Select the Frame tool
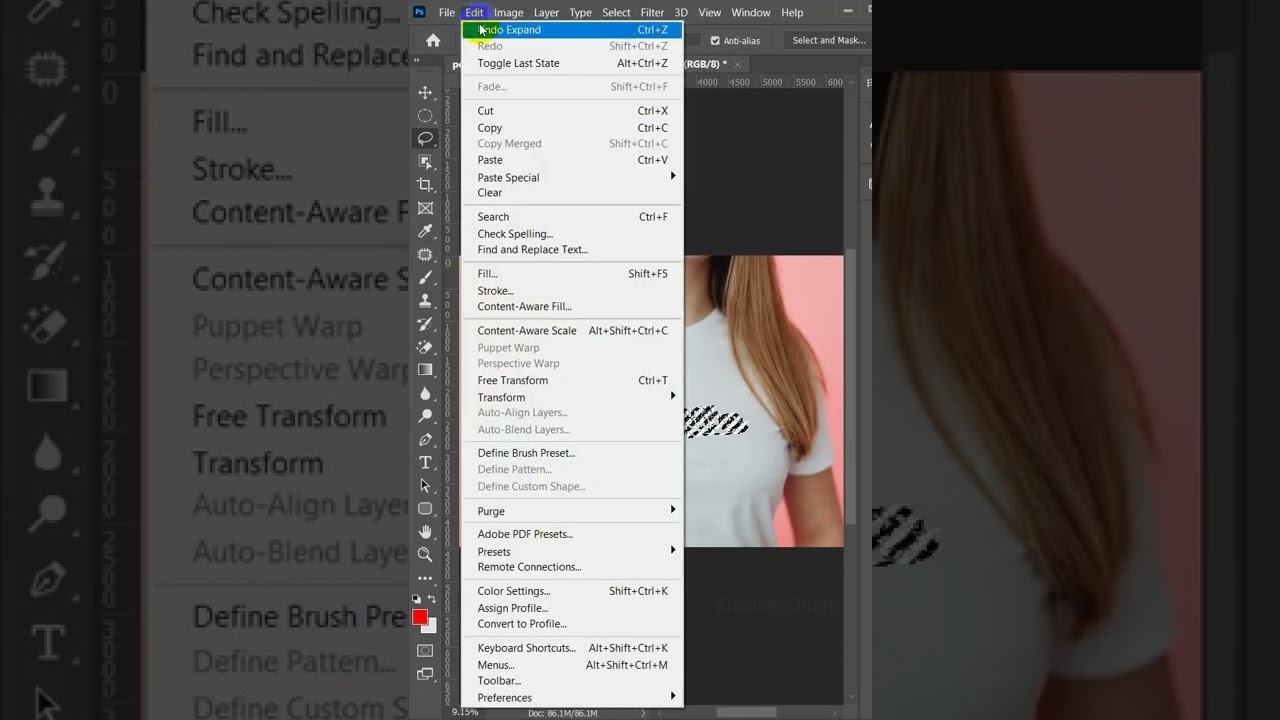1280x720 pixels. click(x=425, y=208)
